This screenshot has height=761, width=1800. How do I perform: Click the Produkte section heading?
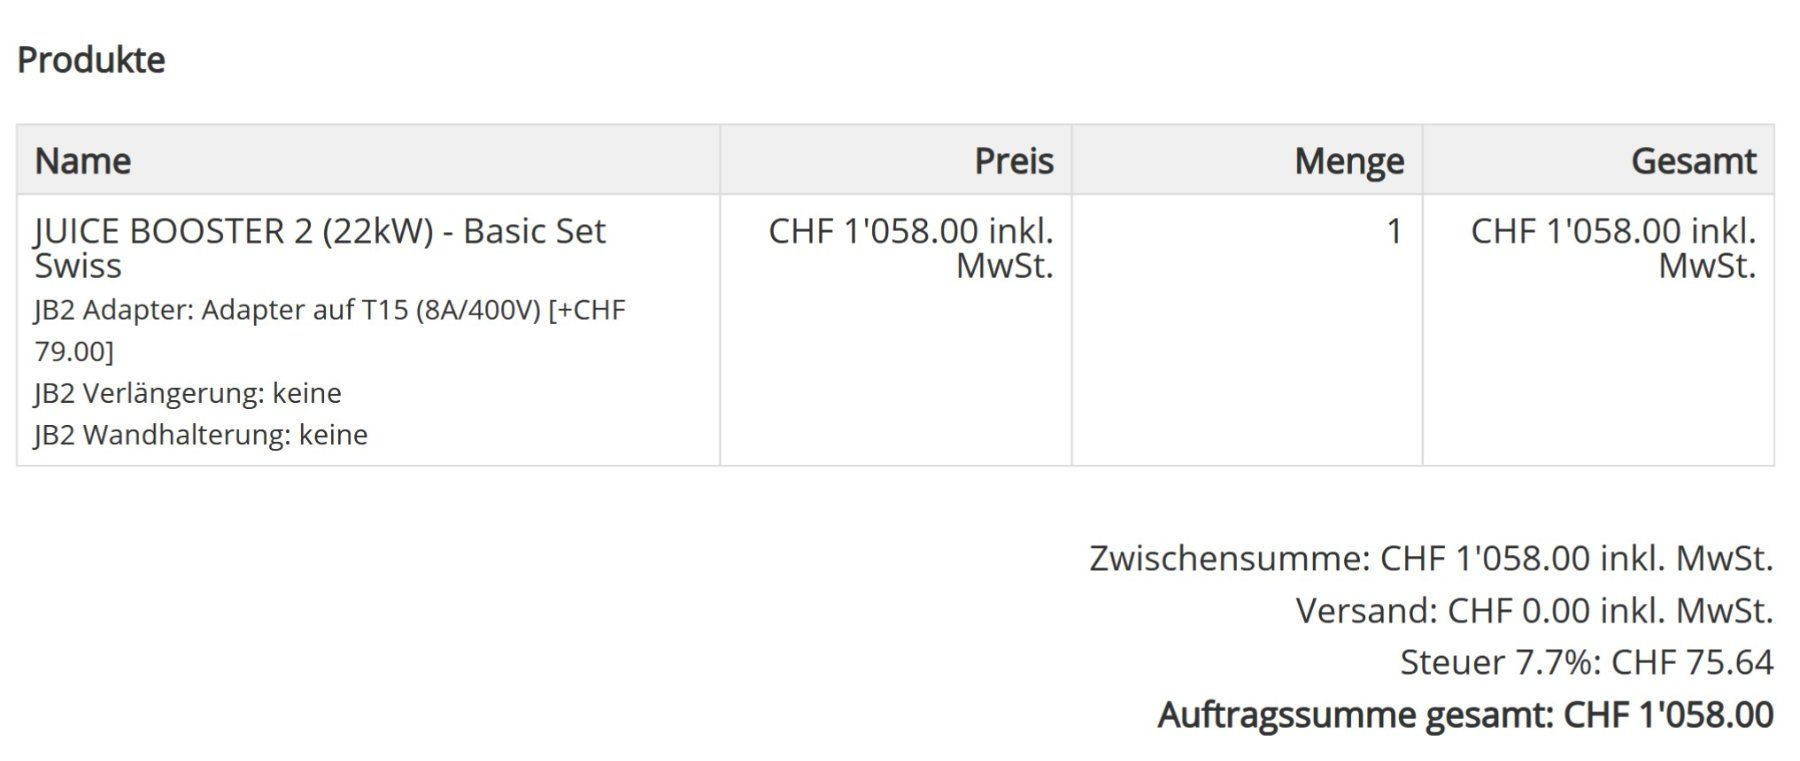coord(91,60)
